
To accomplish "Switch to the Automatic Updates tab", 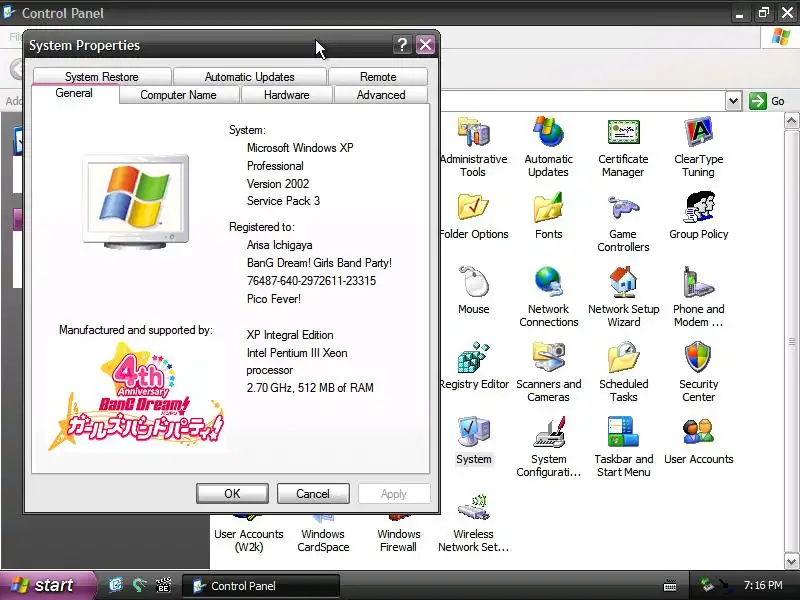I will 249,77.
